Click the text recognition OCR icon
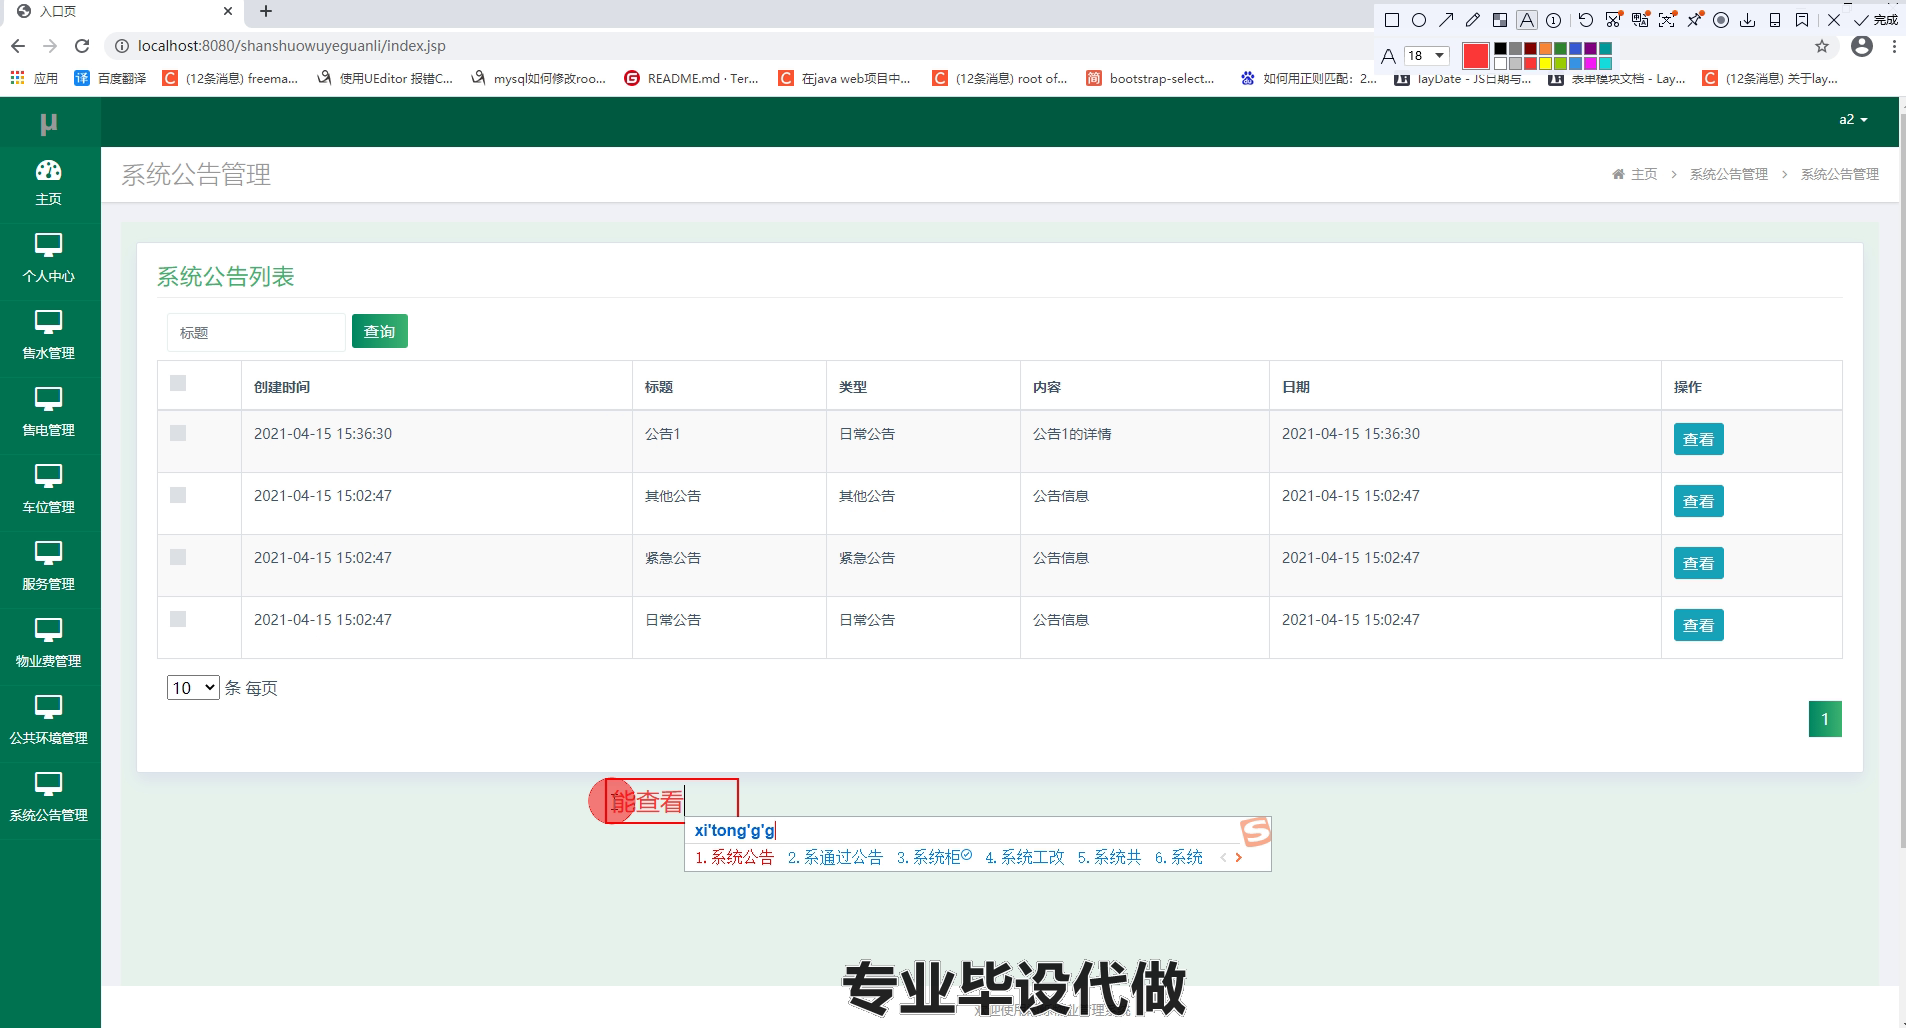The width and height of the screenshot is (1906, 1028). (x=1667, y=20)
